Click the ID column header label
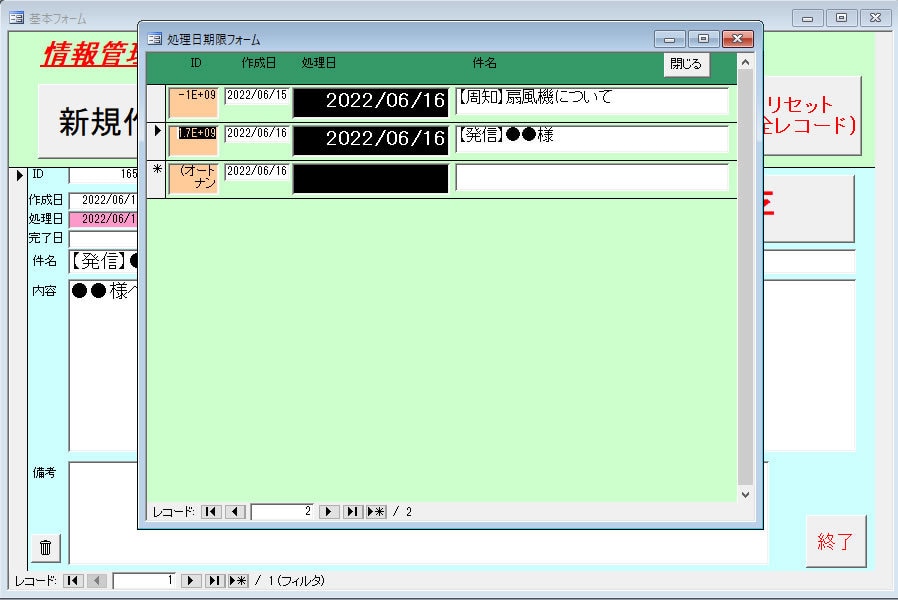This screenshot has height=600, width=898. coord(196,63)
